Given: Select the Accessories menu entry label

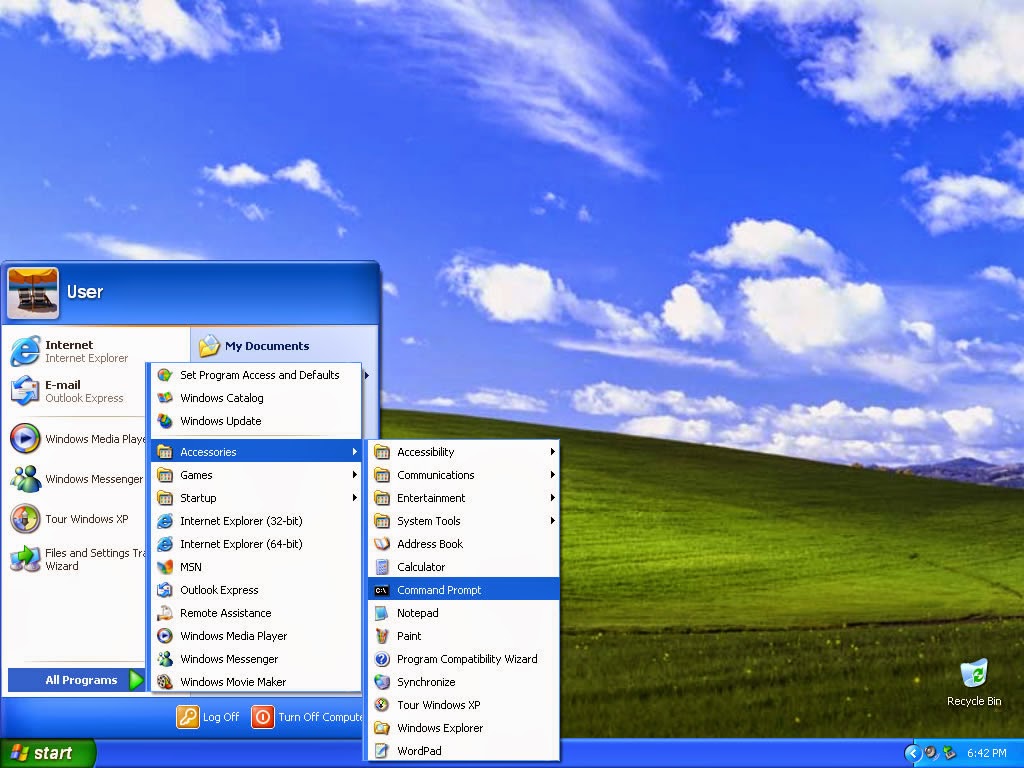Looking at the screenshot, I should 208,452.
